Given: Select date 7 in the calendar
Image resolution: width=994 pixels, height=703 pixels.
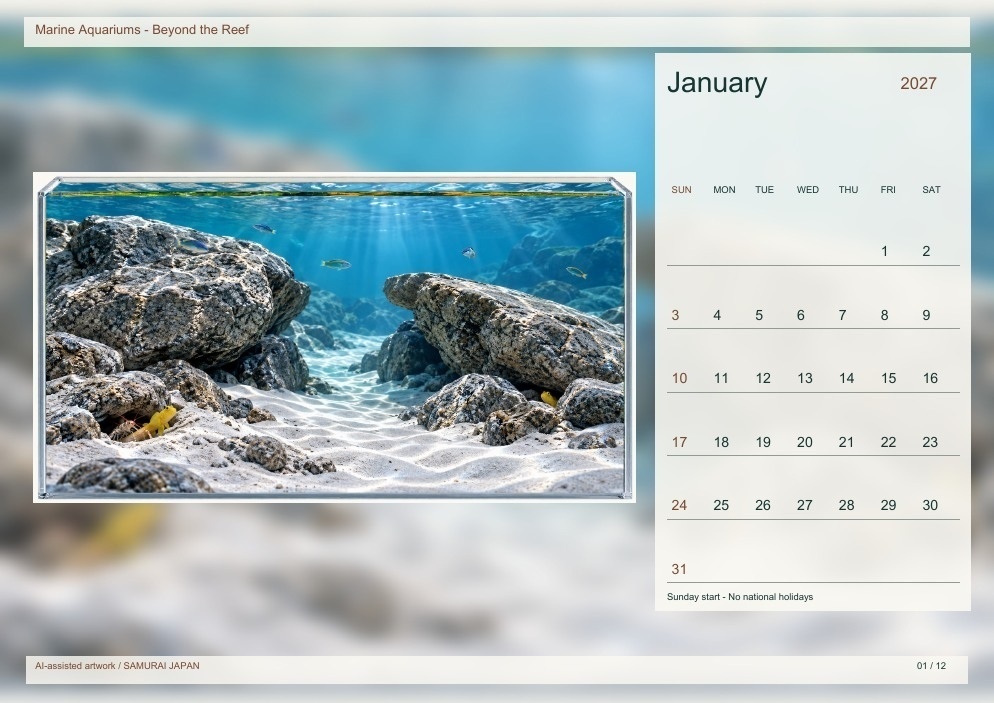Looking at the screenshot, I should click(842, 315).
